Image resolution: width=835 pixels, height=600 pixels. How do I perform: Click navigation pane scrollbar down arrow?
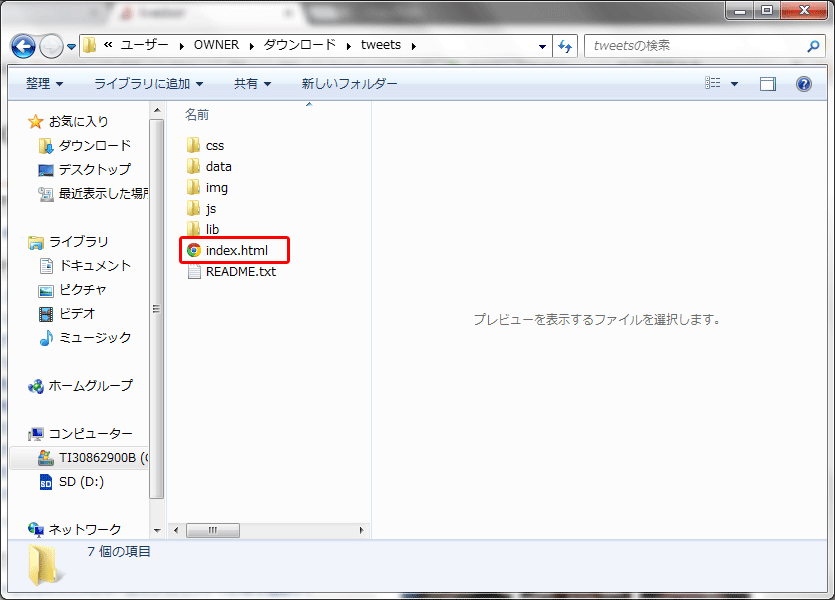click(x=157, y=530)
